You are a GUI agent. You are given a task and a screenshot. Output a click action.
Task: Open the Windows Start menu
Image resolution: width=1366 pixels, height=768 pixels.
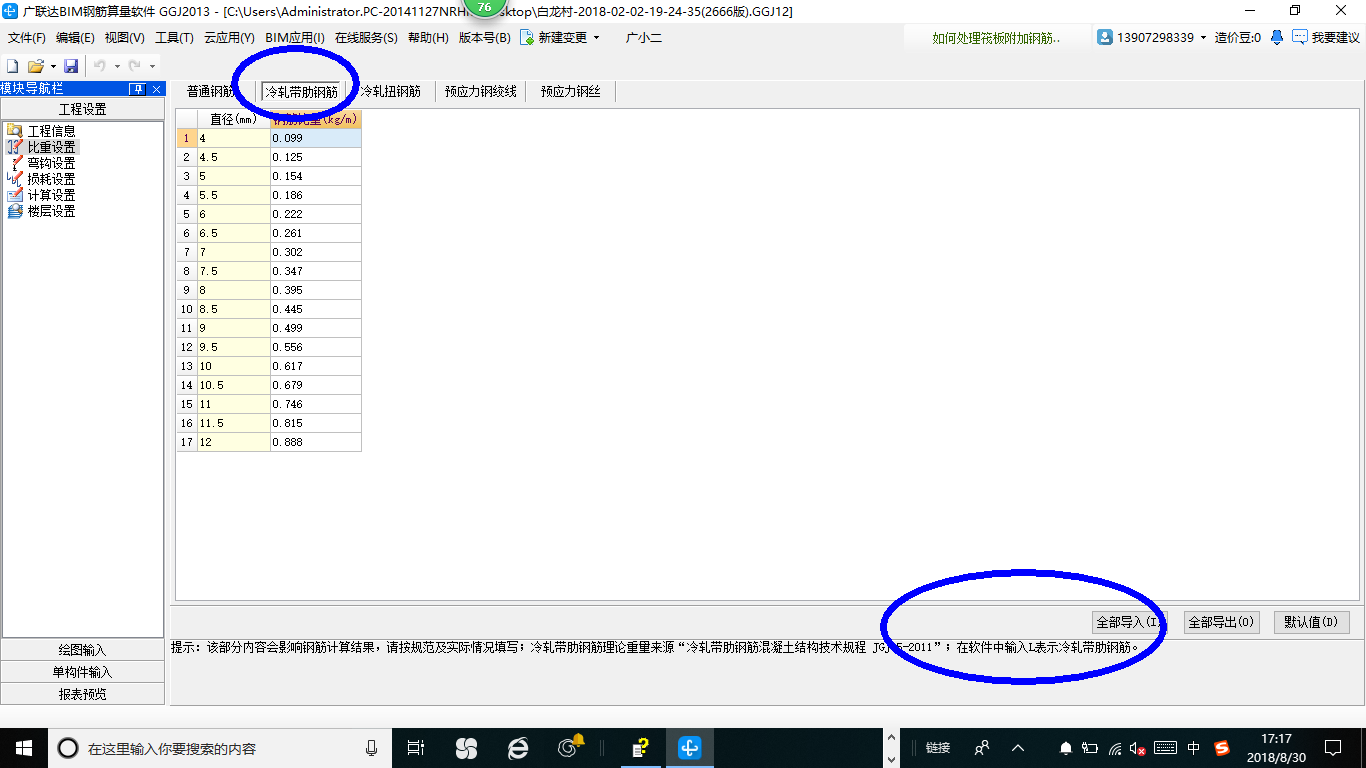pyautogui.click(x=24, y=748)
